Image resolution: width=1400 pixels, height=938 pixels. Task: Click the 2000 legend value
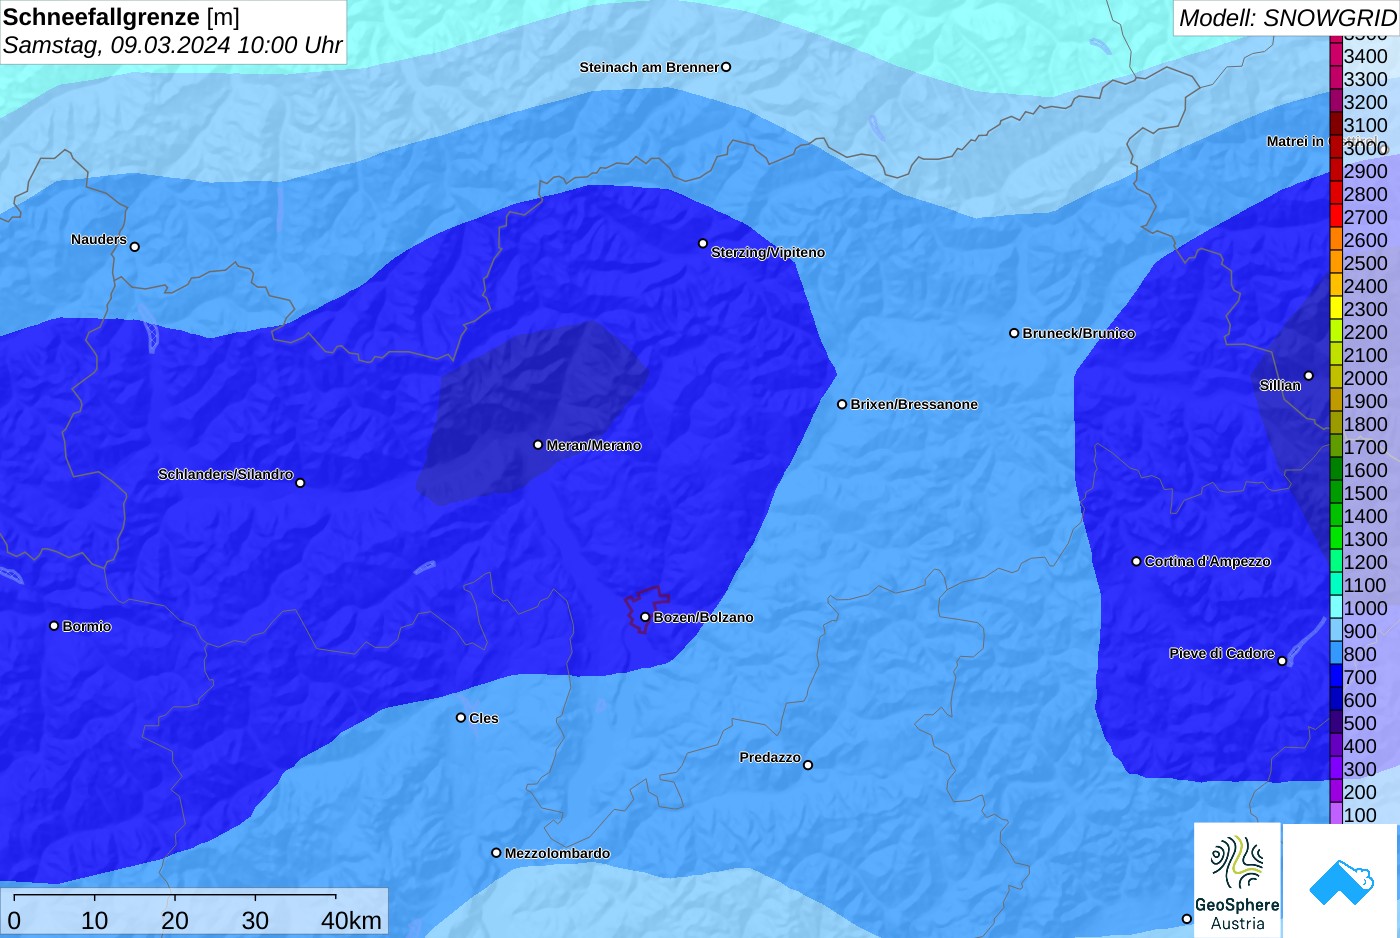pyautogui.click(x=1365, y=378)
